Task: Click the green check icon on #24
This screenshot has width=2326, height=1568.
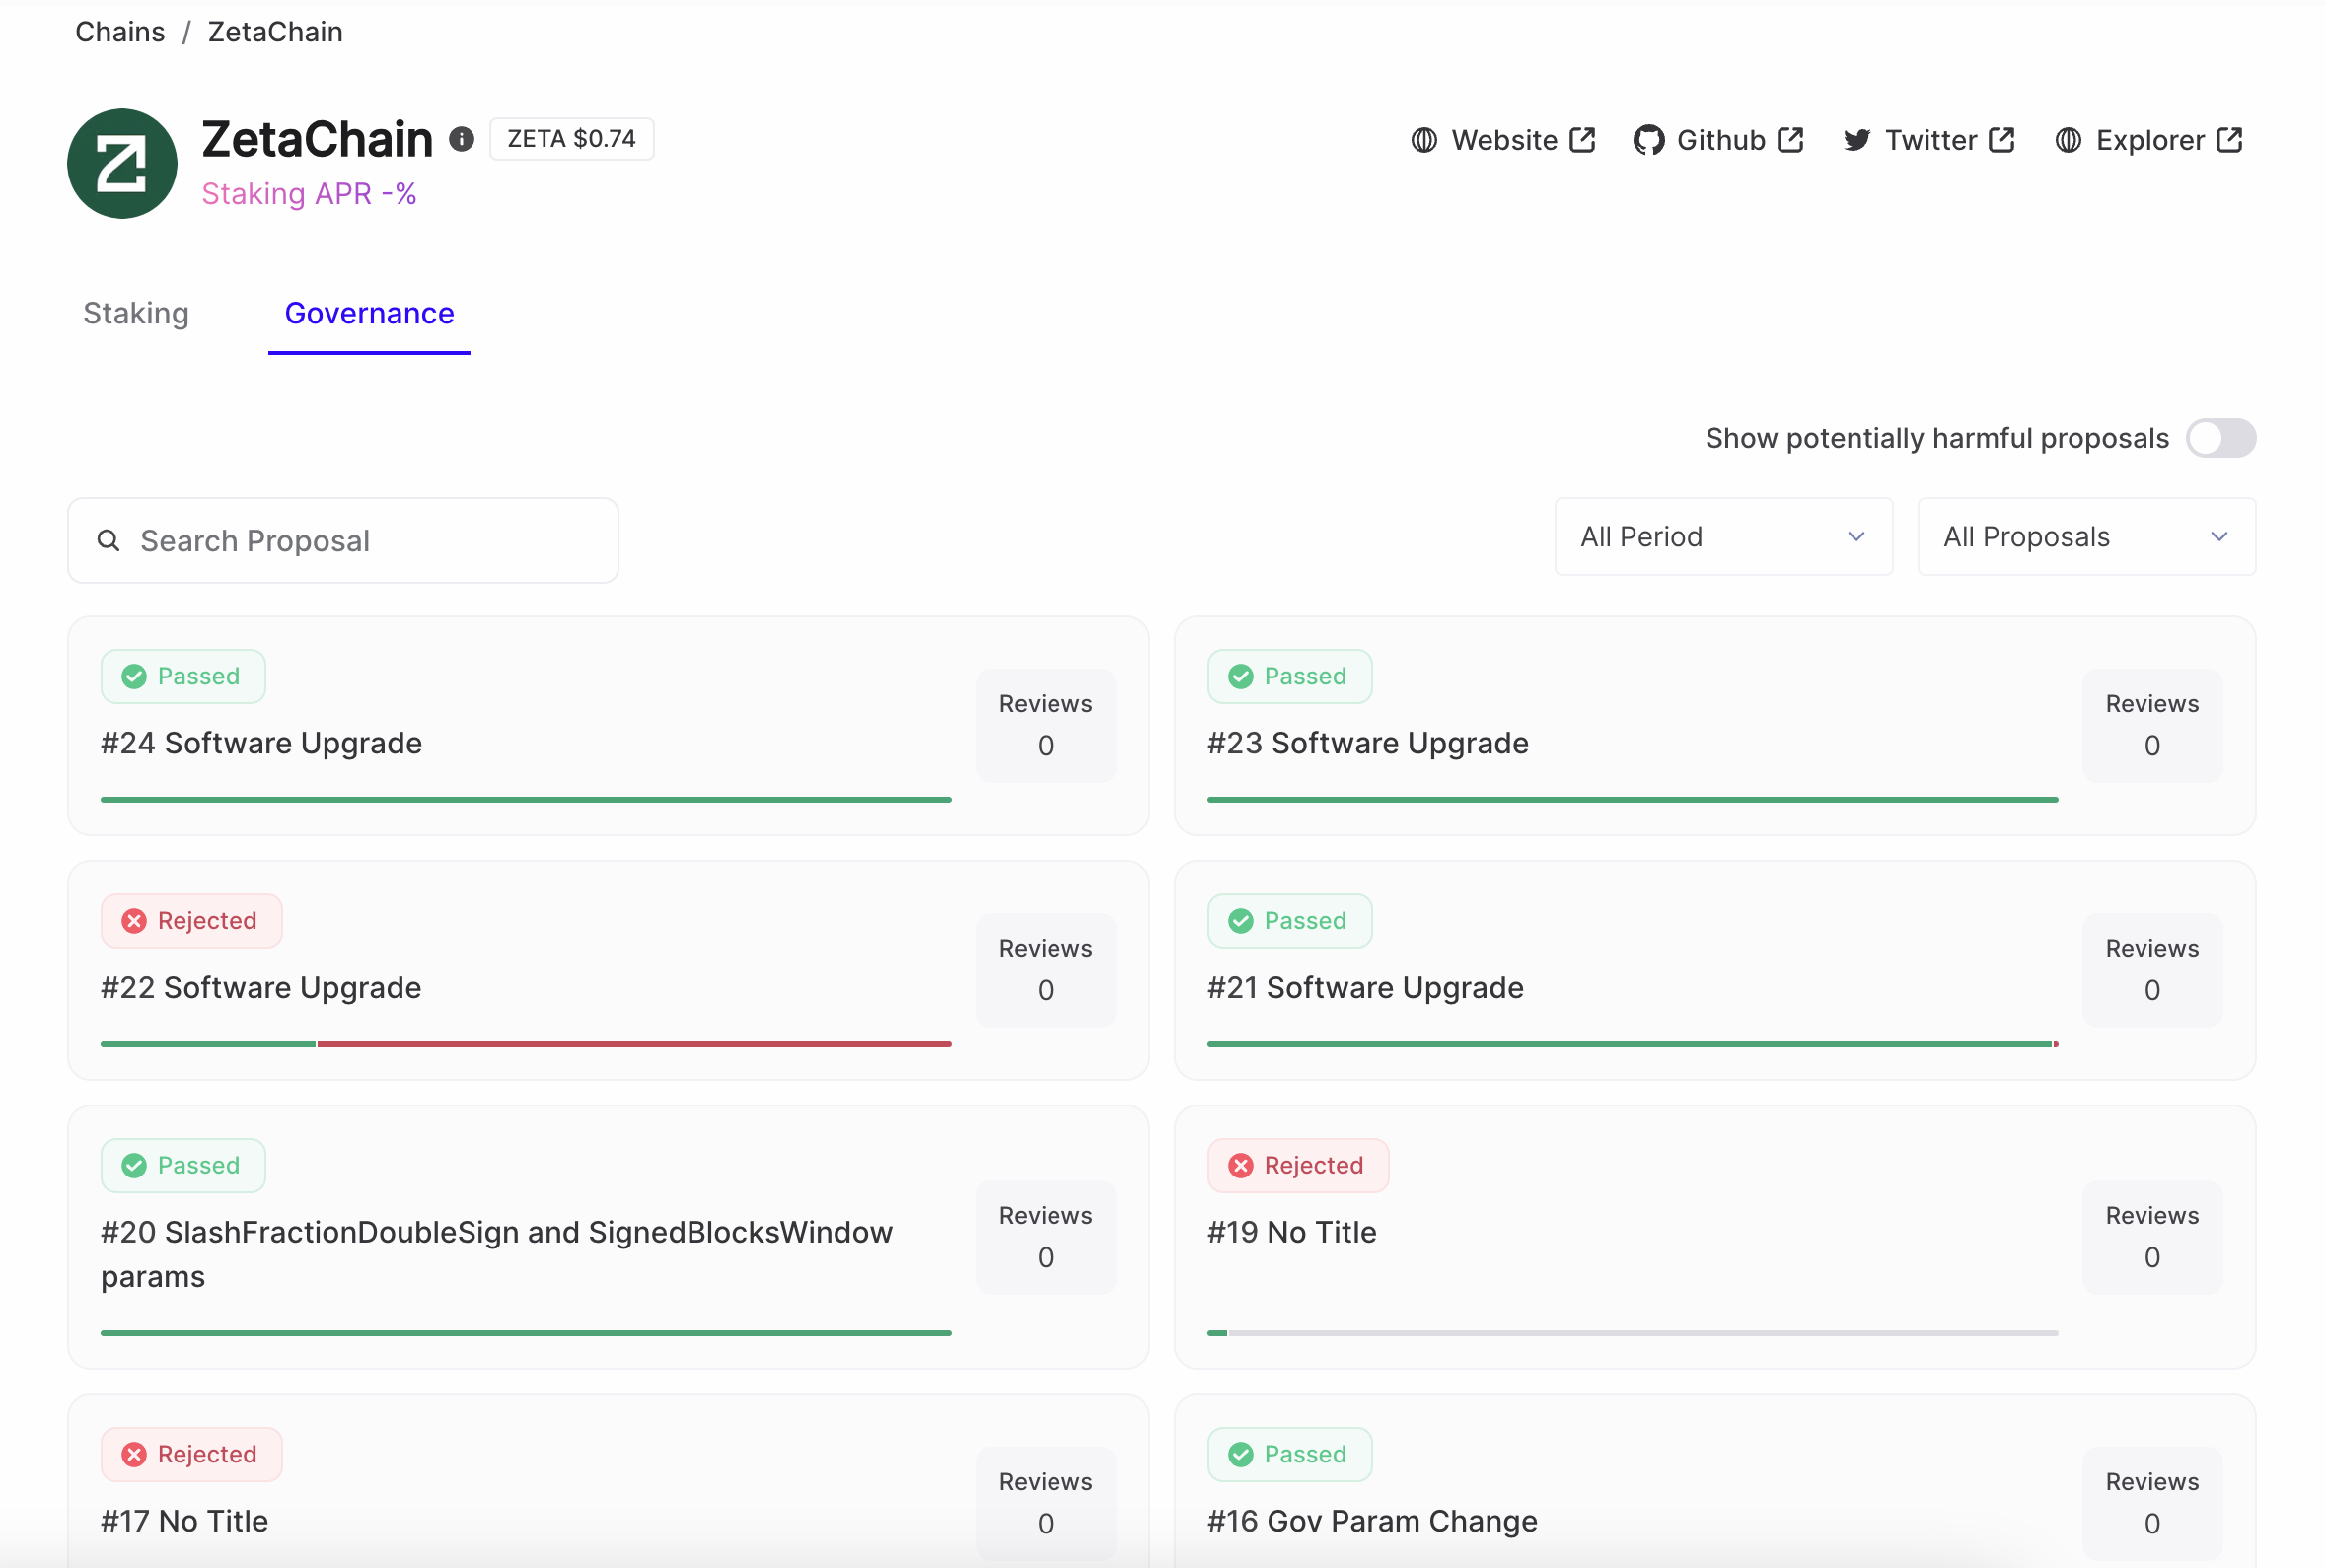Action: 134,677
